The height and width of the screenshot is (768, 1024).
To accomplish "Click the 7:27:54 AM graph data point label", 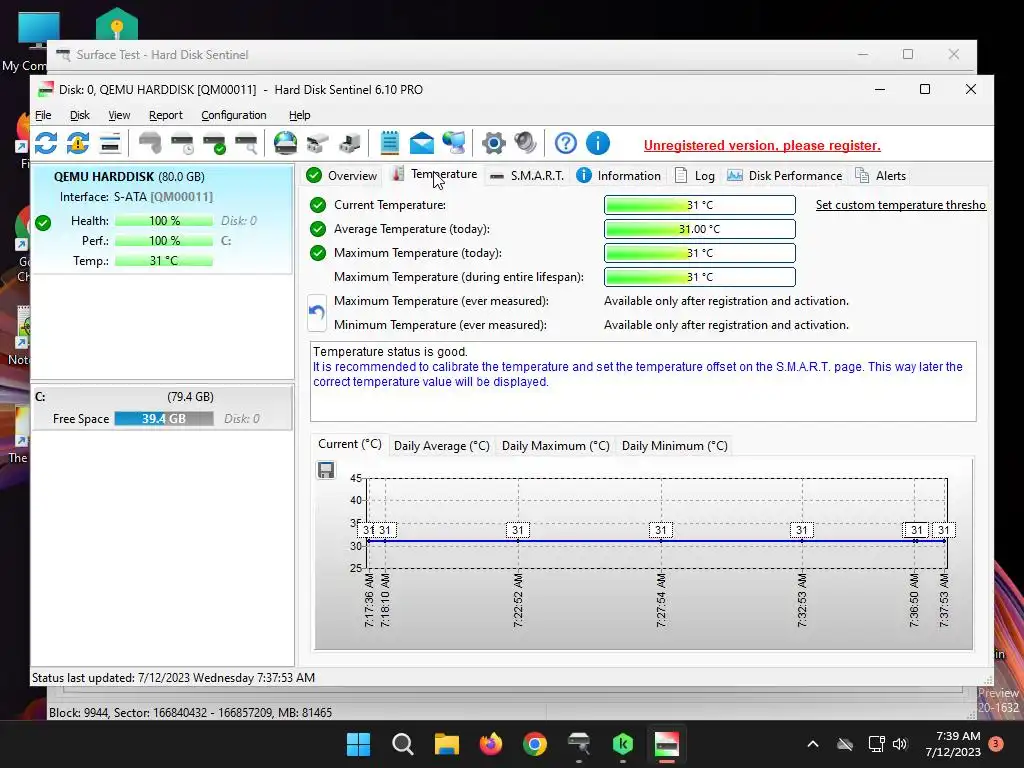I will coord(661,530).
